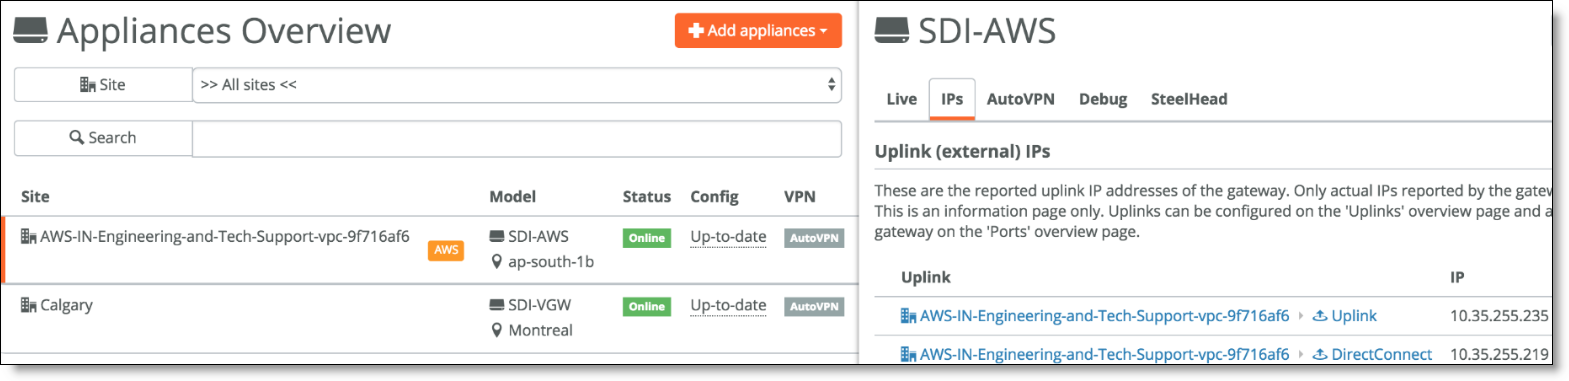
Task: Click site building icon in DirectConnect row
Action: [908, 354]
